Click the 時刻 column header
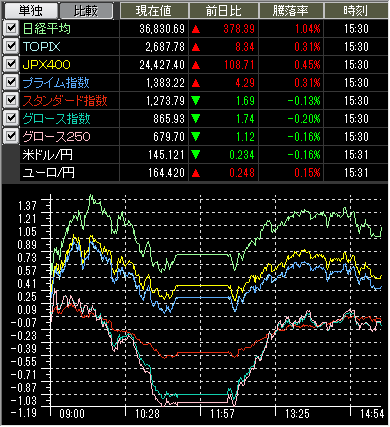390x427 pixels. click(x=356, y=11)
